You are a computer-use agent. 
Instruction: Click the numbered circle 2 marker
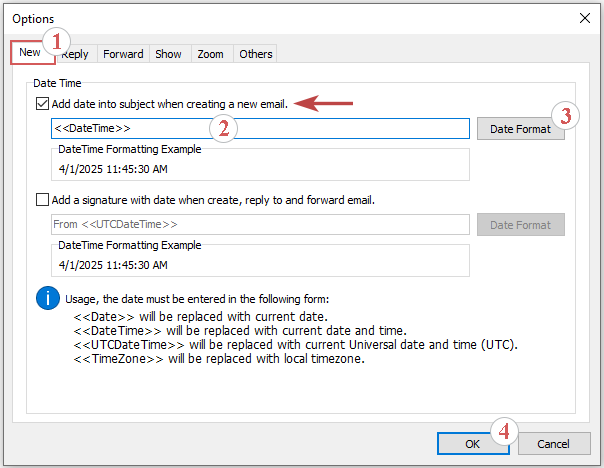tap(225, 127)
